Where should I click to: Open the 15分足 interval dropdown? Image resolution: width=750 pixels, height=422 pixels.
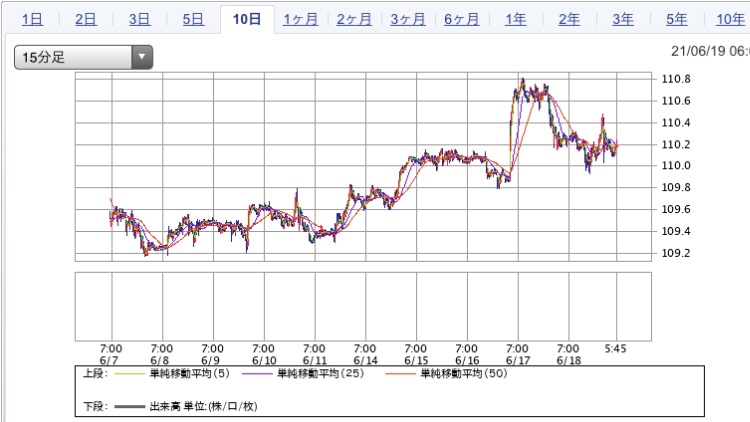[83, 57]
